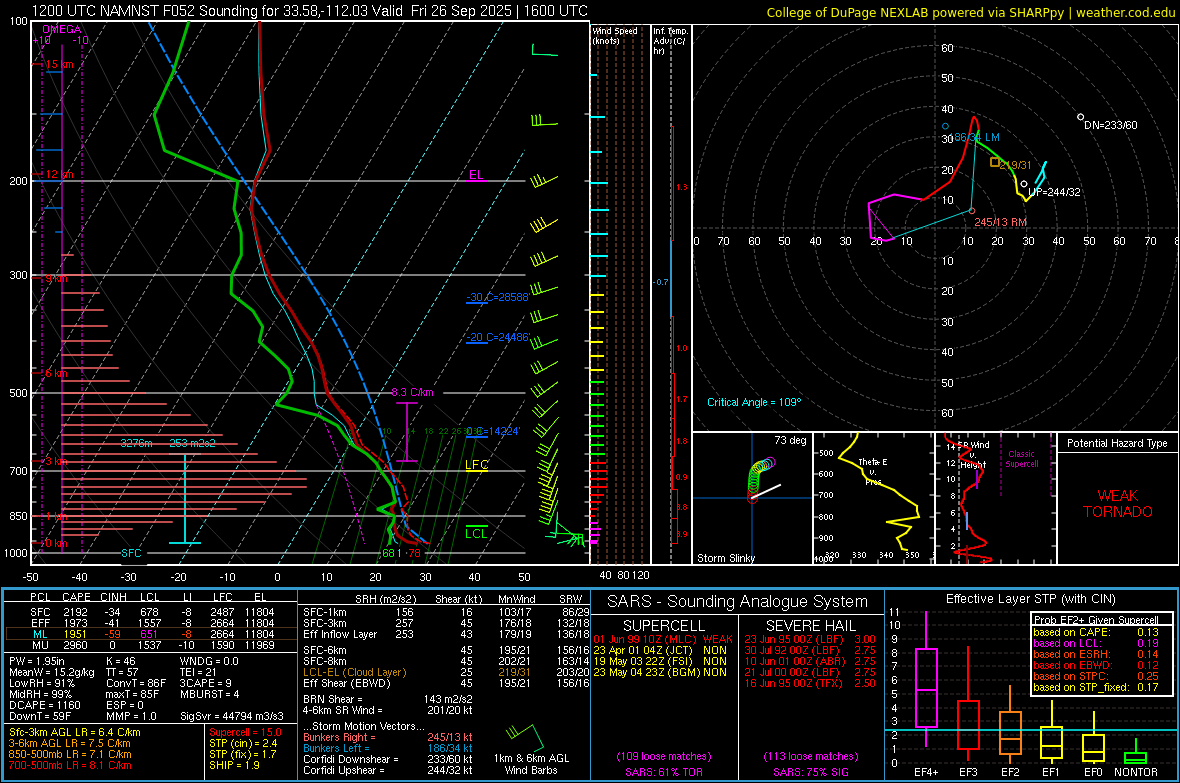
Task: Click the yellow LFC label on the skew-T
Action: click(x=476, y=465)
